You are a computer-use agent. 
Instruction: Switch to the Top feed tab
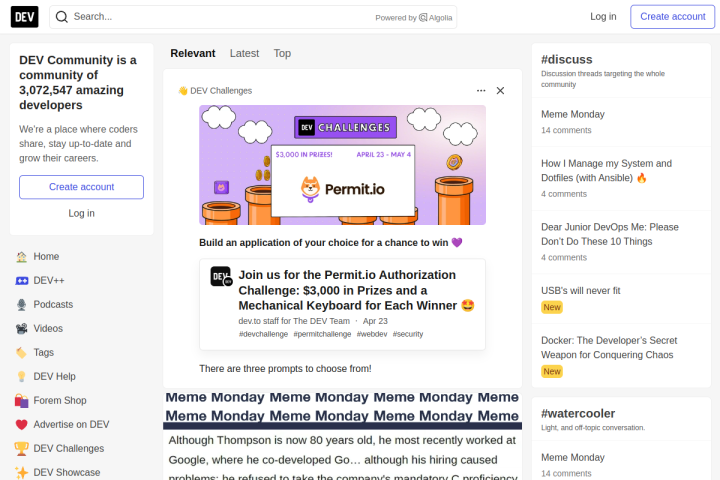pos(282,53)
